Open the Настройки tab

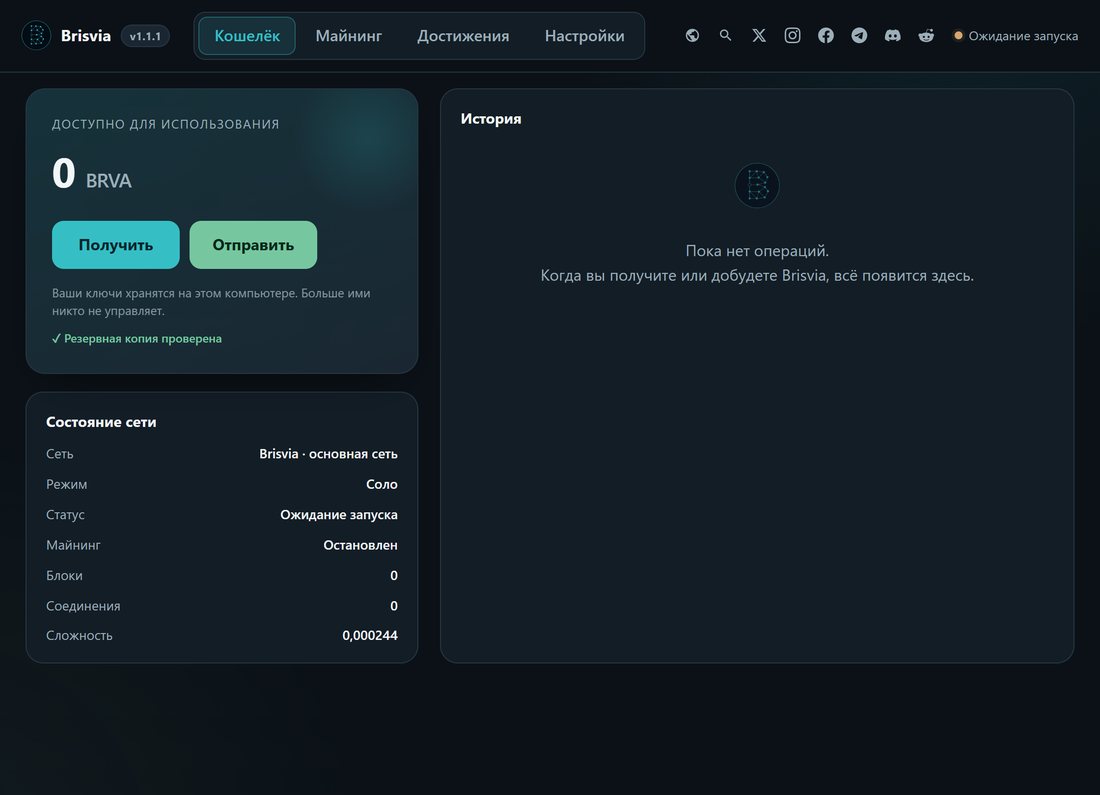pyautogui.click(x=584, y=36)
